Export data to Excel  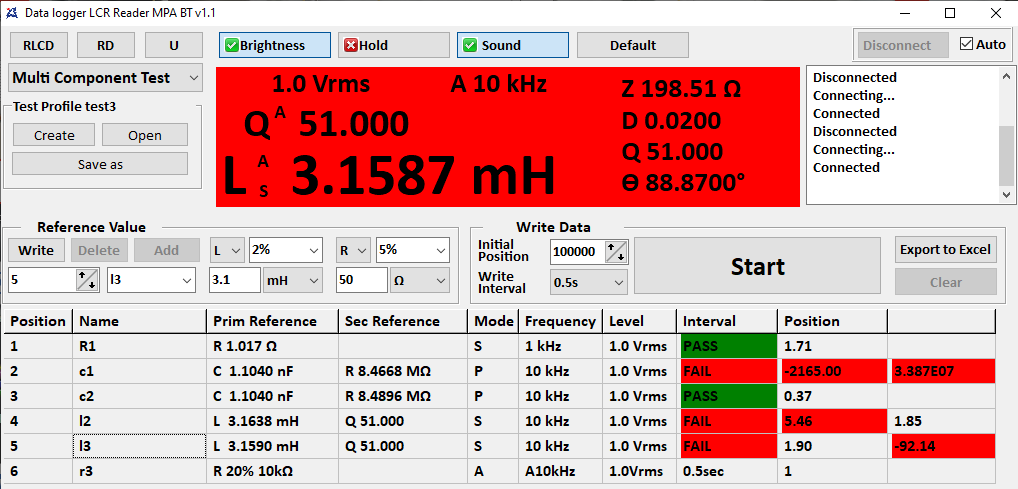click(945, 250)
